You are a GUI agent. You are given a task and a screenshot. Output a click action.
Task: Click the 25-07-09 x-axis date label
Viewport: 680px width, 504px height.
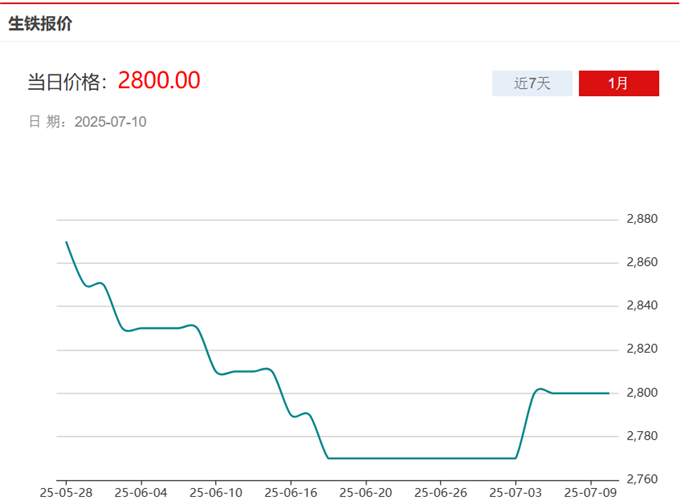[x=590, y=492]
